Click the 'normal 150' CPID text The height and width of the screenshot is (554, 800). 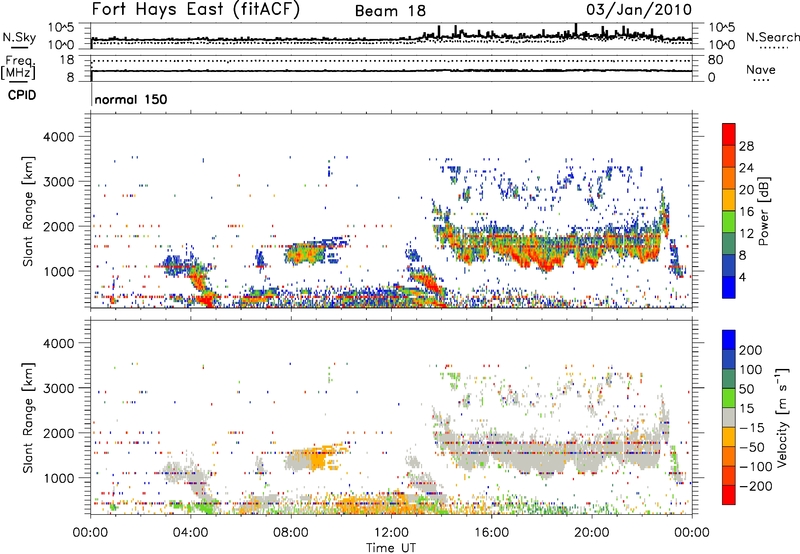click(x=131, y=99)
